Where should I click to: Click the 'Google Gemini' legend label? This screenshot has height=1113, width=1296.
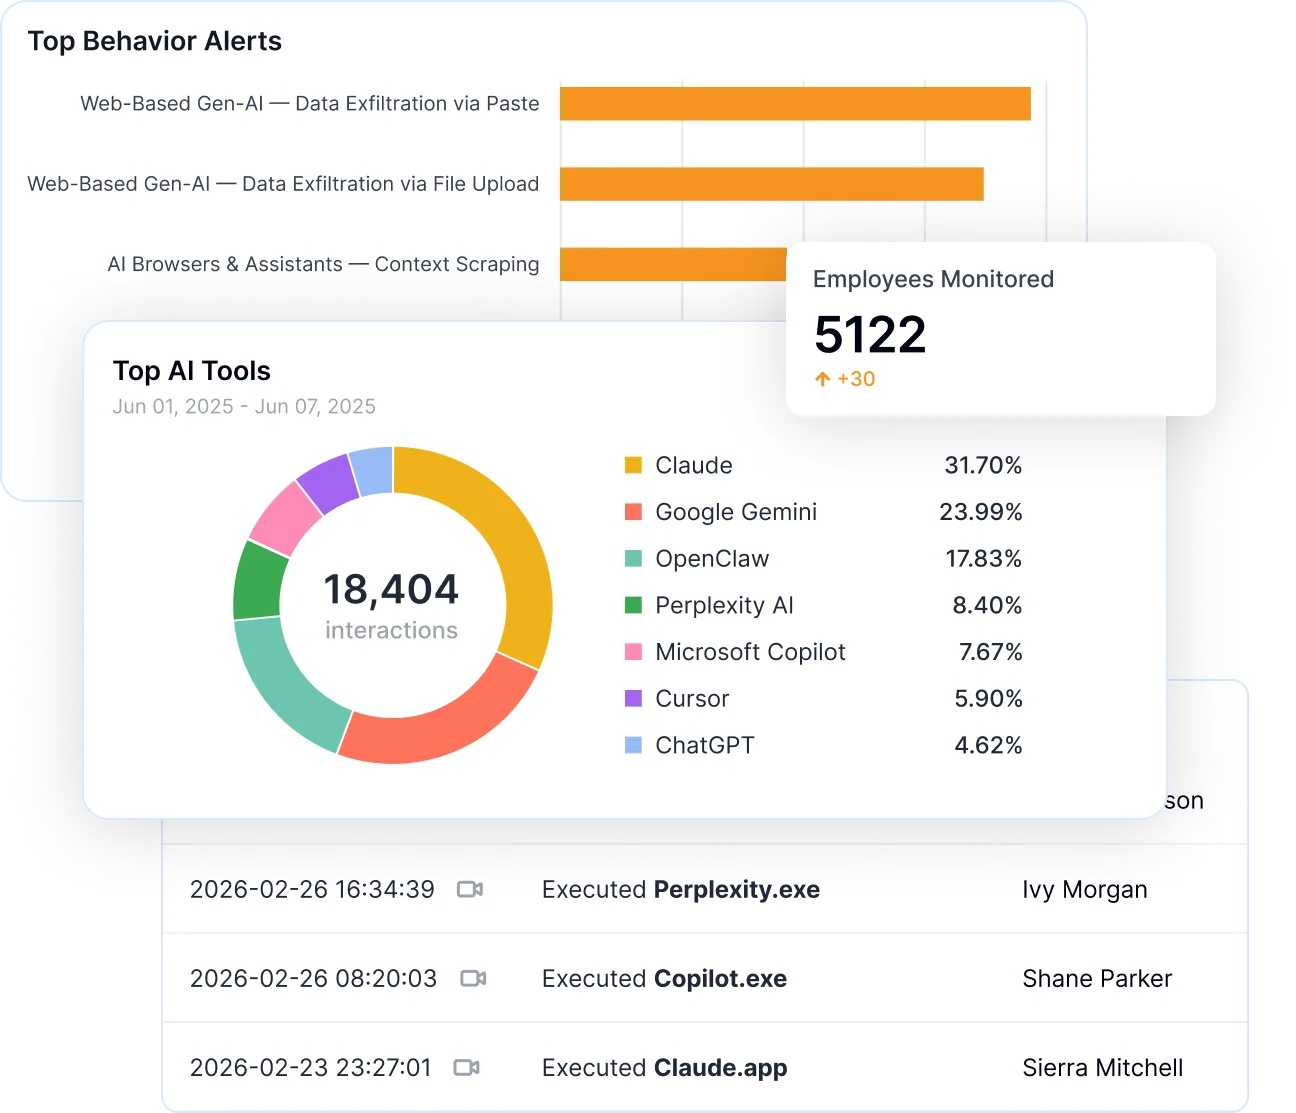tap(736, 512)
